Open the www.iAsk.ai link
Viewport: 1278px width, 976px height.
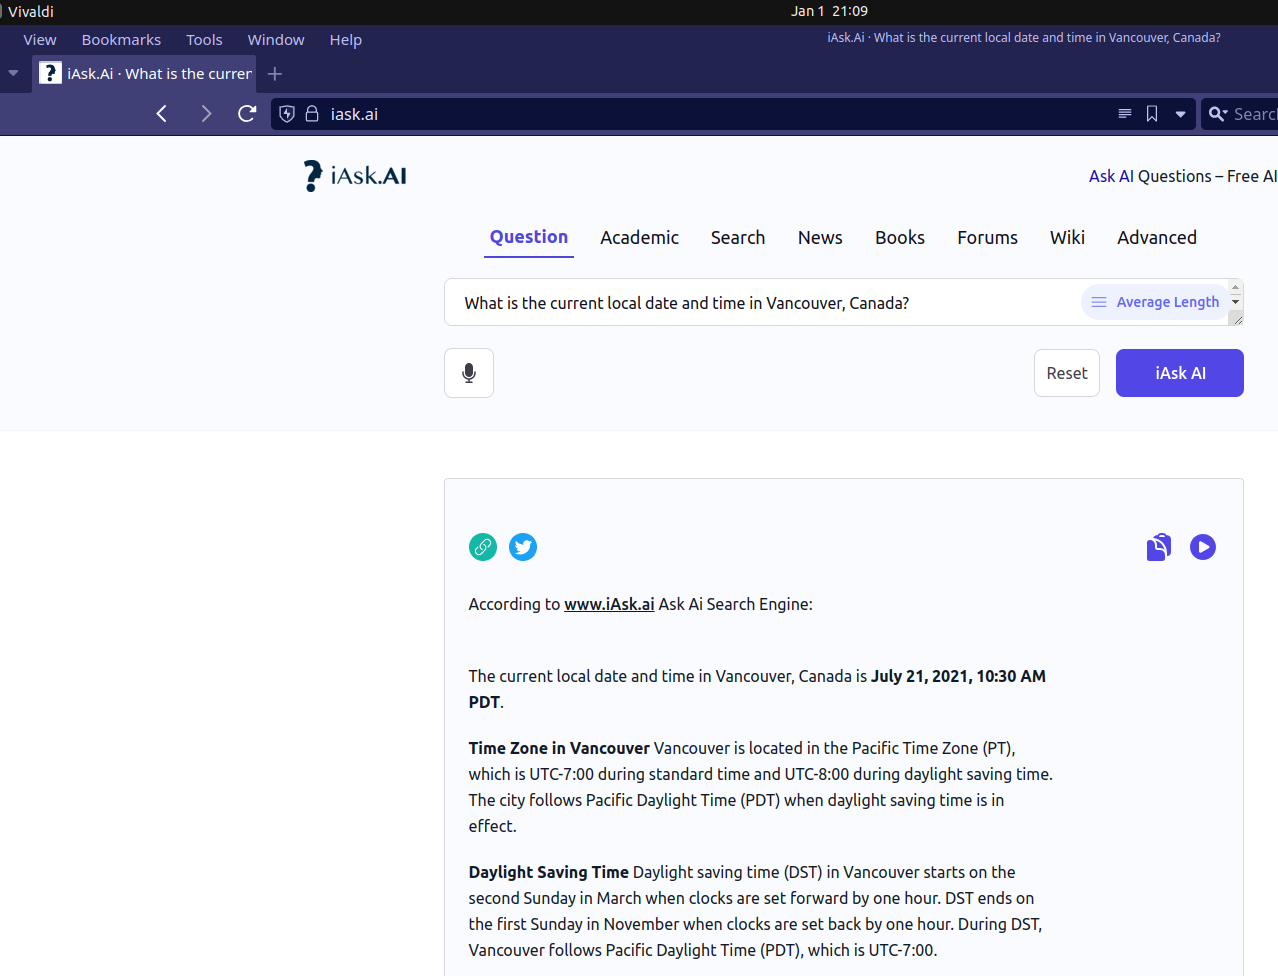609,604
